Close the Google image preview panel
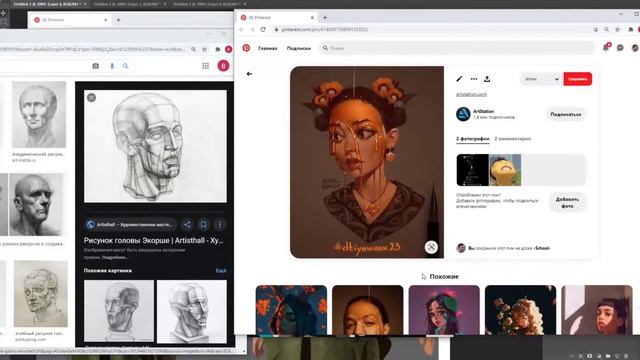The image size is (640, 360). pyautogui.click(x=91, y=98)
